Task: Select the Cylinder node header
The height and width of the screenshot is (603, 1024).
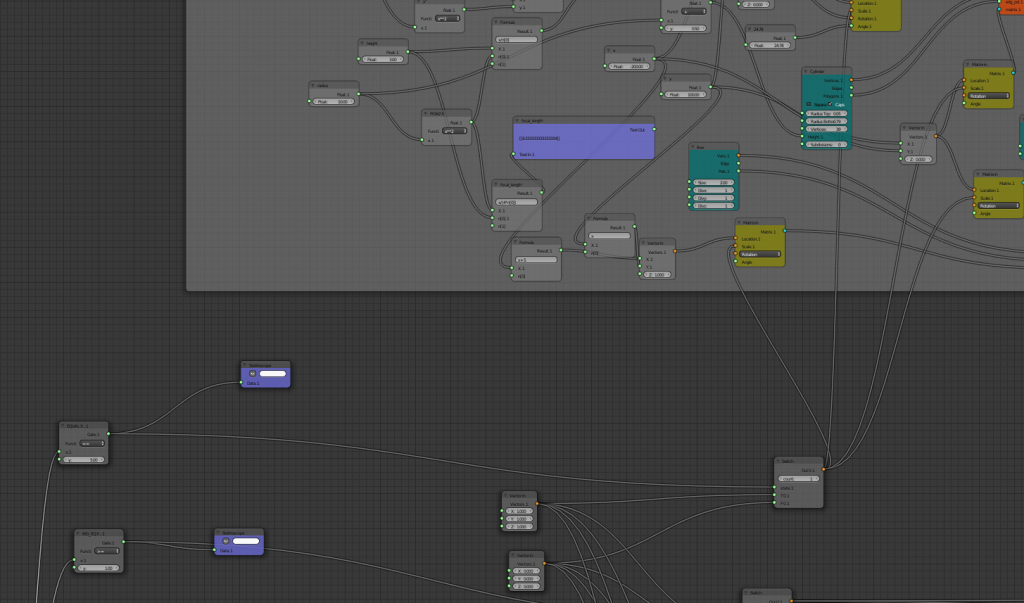Action: [827, 71]
